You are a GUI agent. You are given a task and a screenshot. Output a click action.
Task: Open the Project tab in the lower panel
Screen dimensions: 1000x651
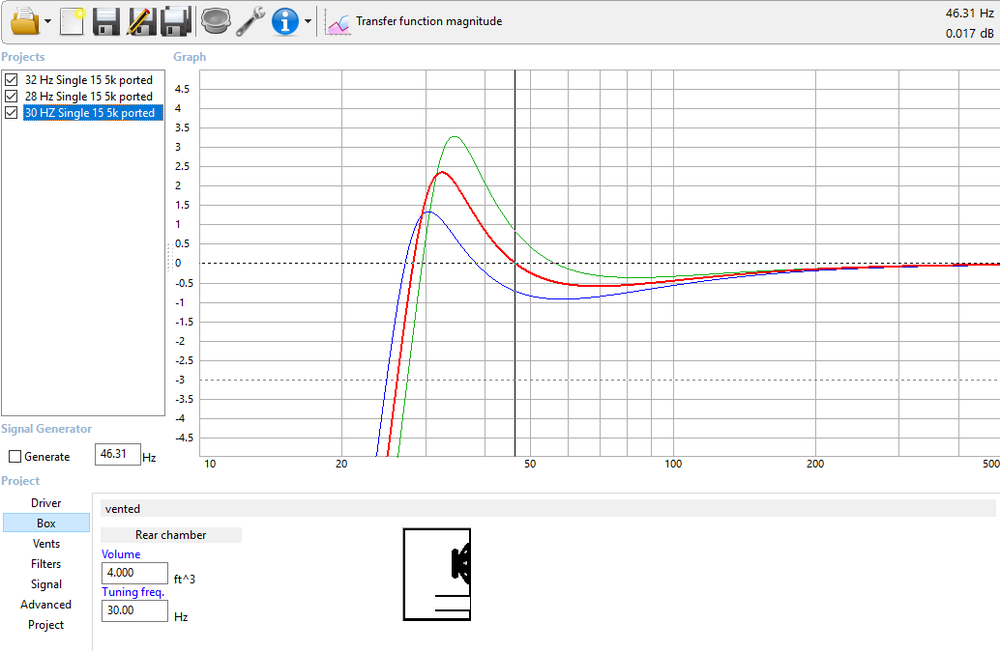click(46, 625)
